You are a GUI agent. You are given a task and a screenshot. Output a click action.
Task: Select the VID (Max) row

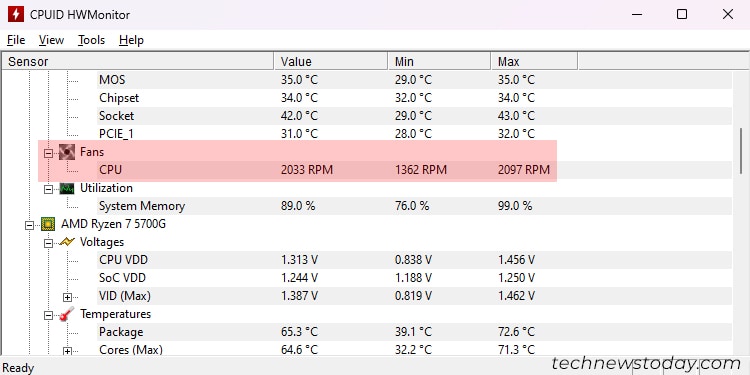coord(414,296)
